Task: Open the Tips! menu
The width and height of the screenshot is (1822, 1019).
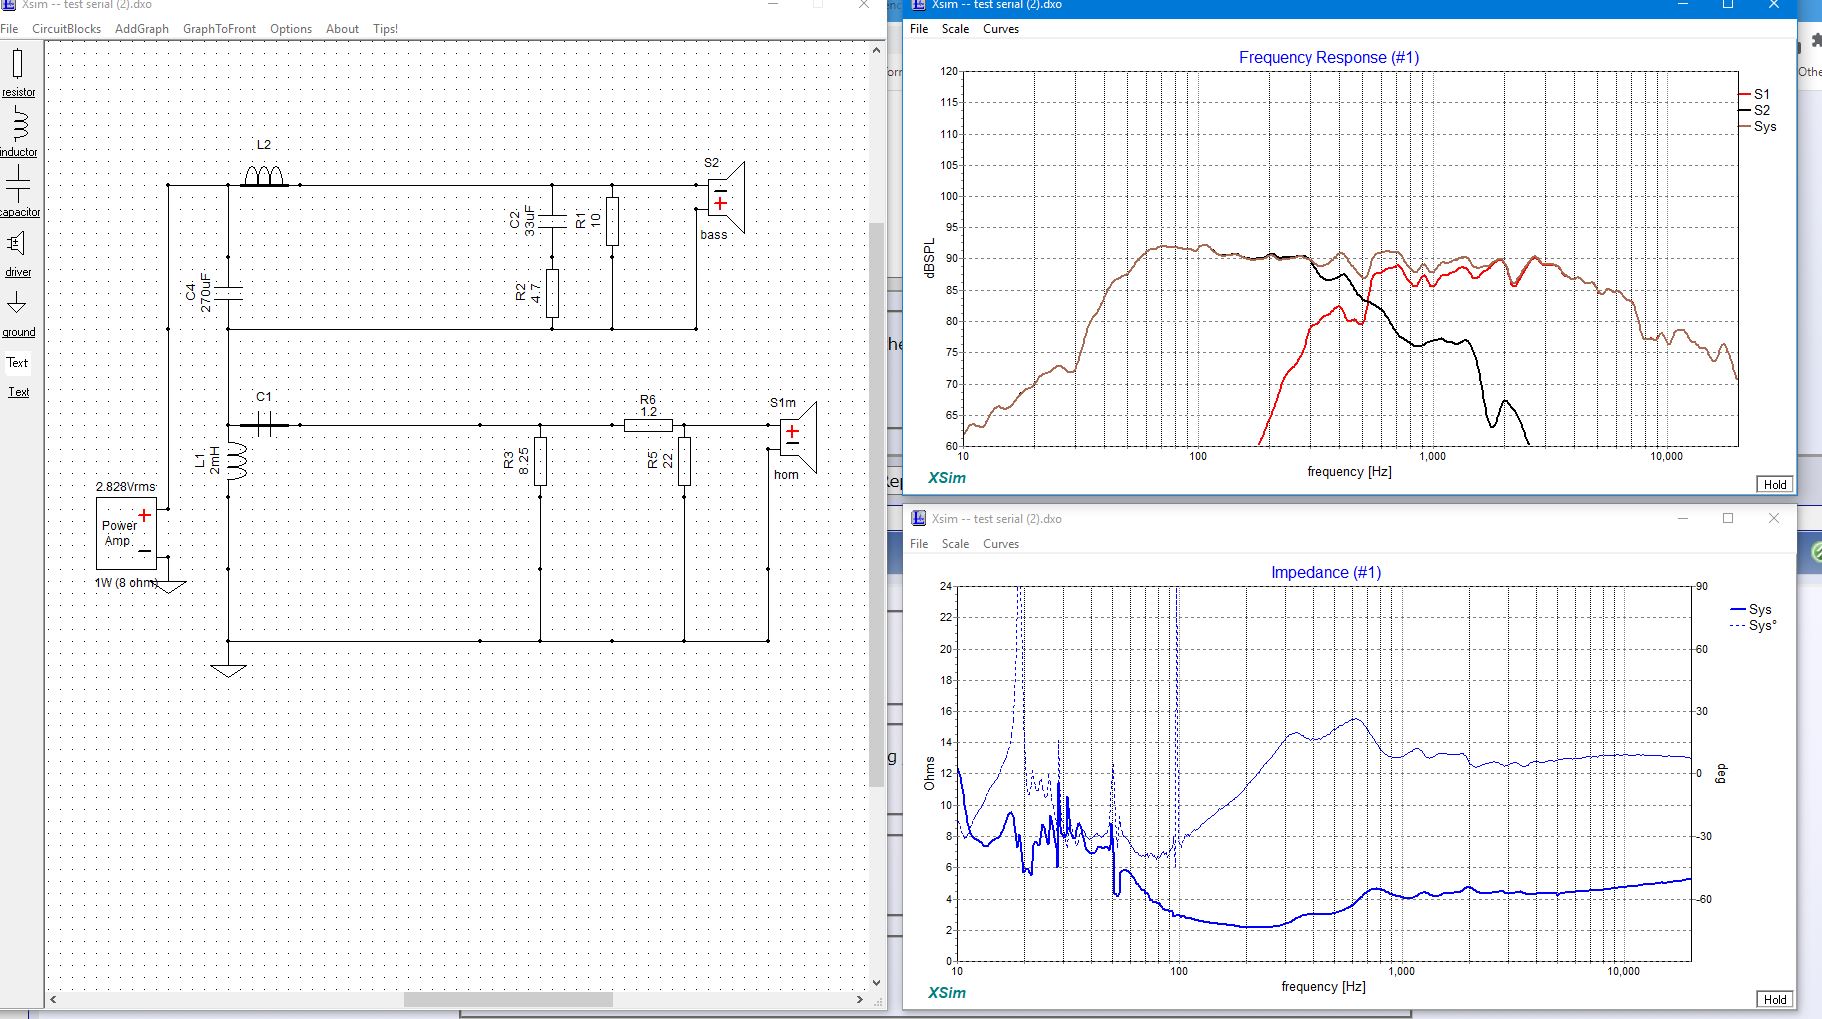Action: point(385,29)
